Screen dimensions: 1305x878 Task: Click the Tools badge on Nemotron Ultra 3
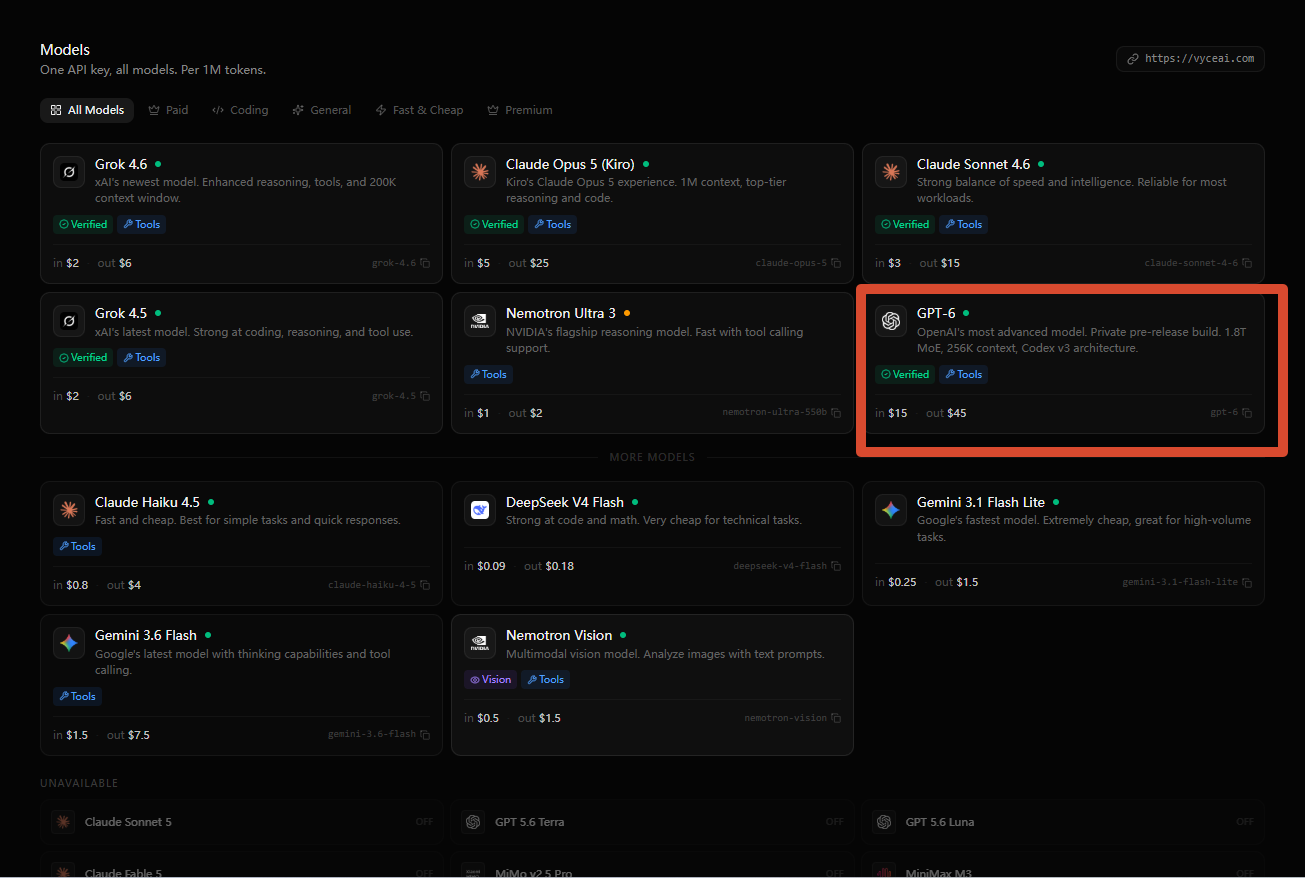click(488, 374)
